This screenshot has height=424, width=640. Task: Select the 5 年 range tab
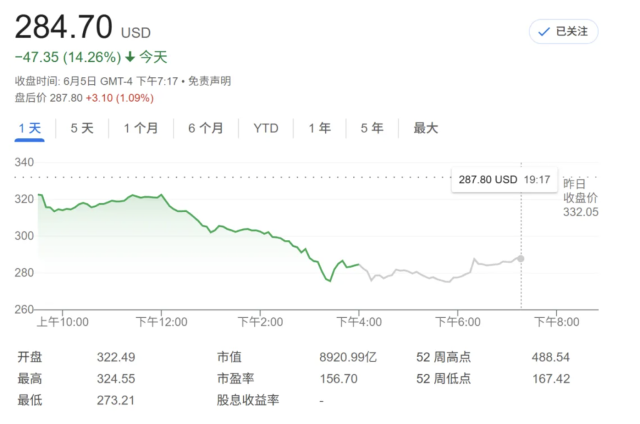point(372,128)
